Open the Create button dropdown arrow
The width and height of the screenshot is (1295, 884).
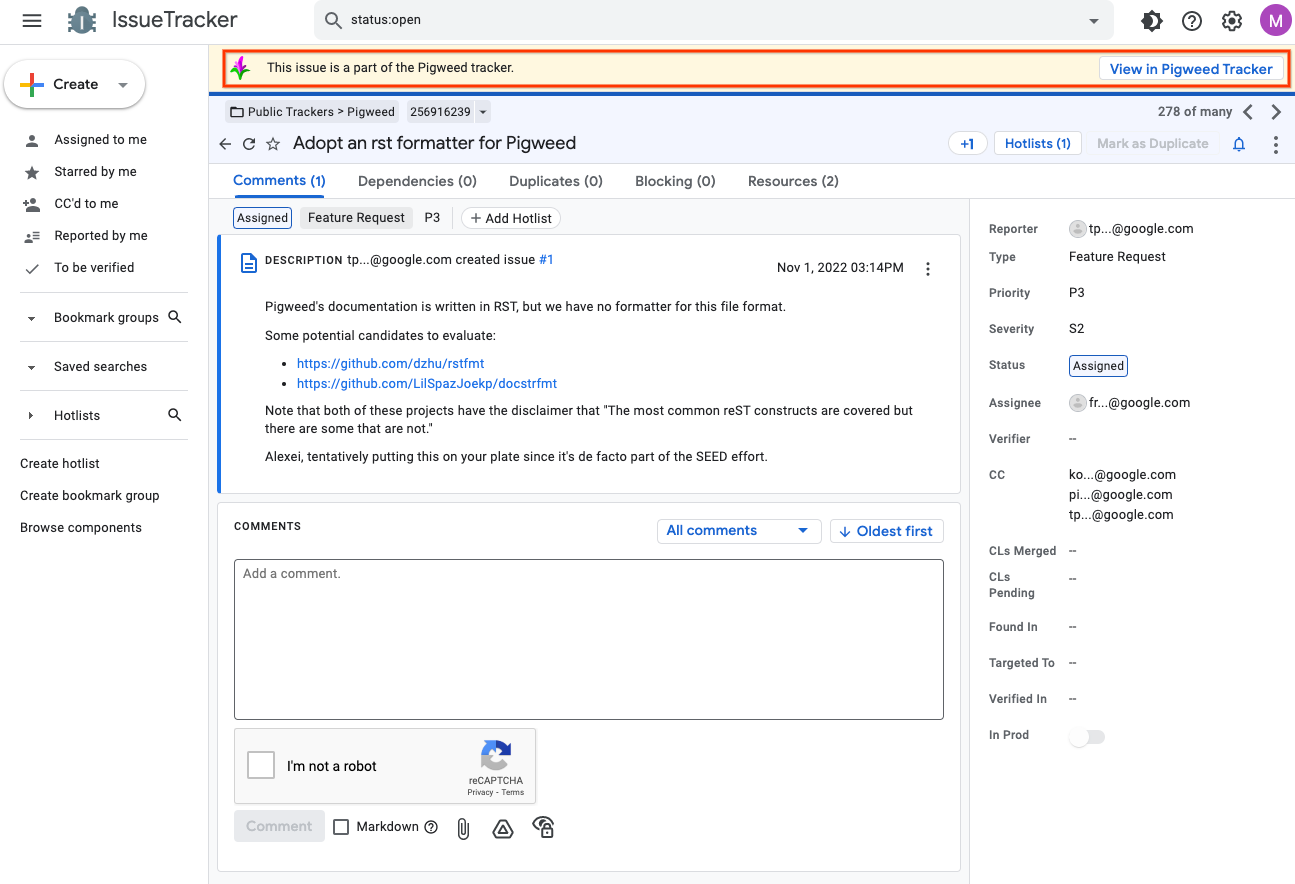(x=123, y=85)
